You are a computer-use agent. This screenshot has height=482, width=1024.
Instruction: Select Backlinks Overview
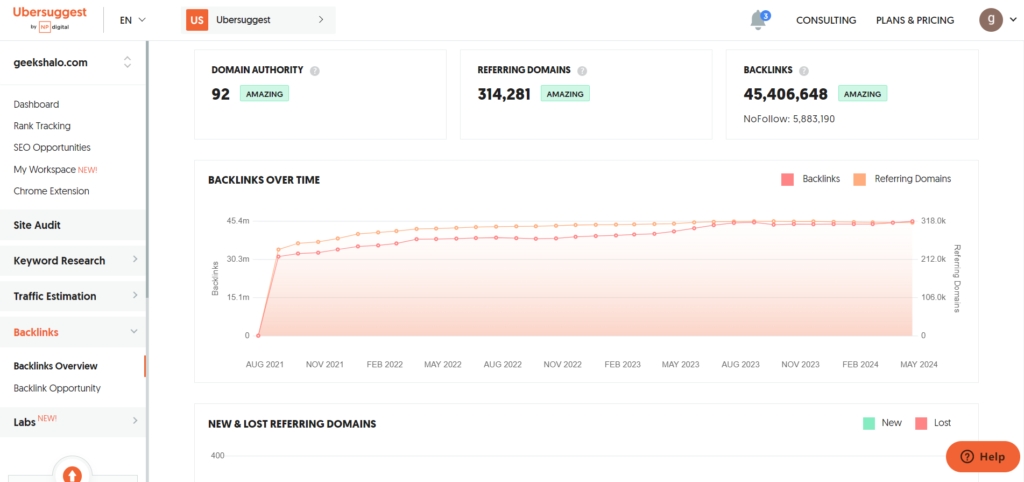pos(56,366)
